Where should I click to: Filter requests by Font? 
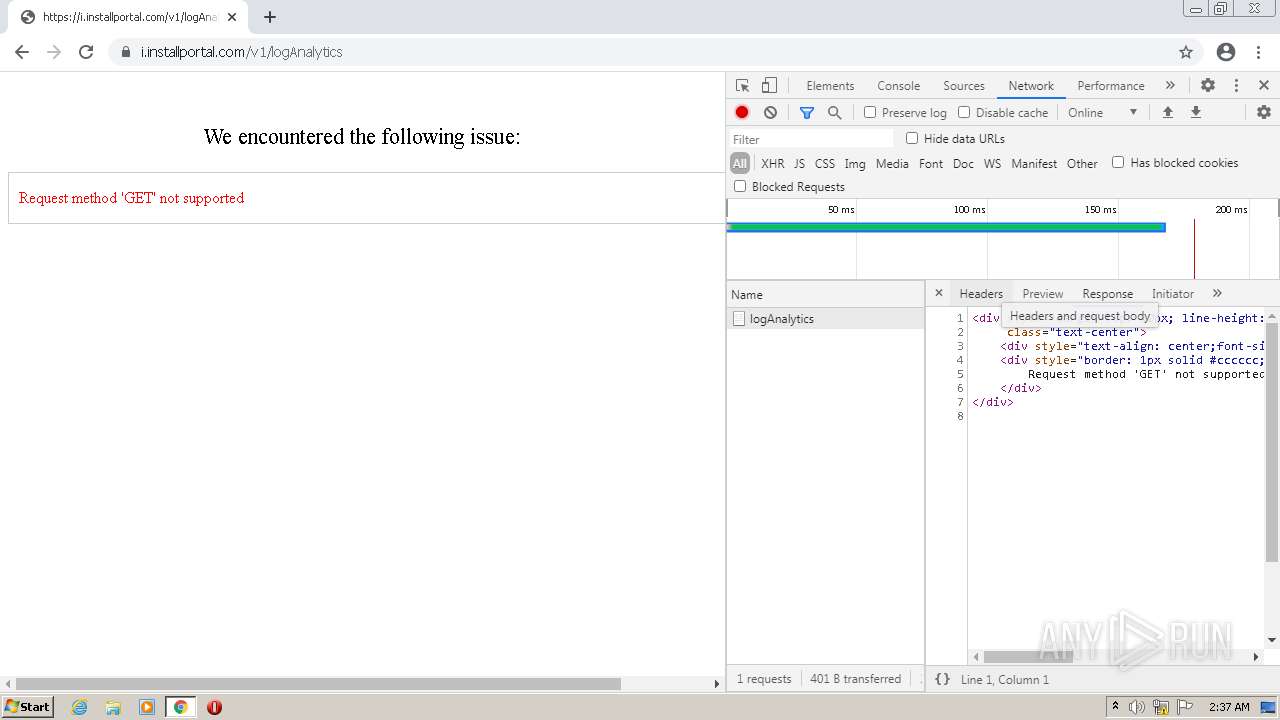931,163
